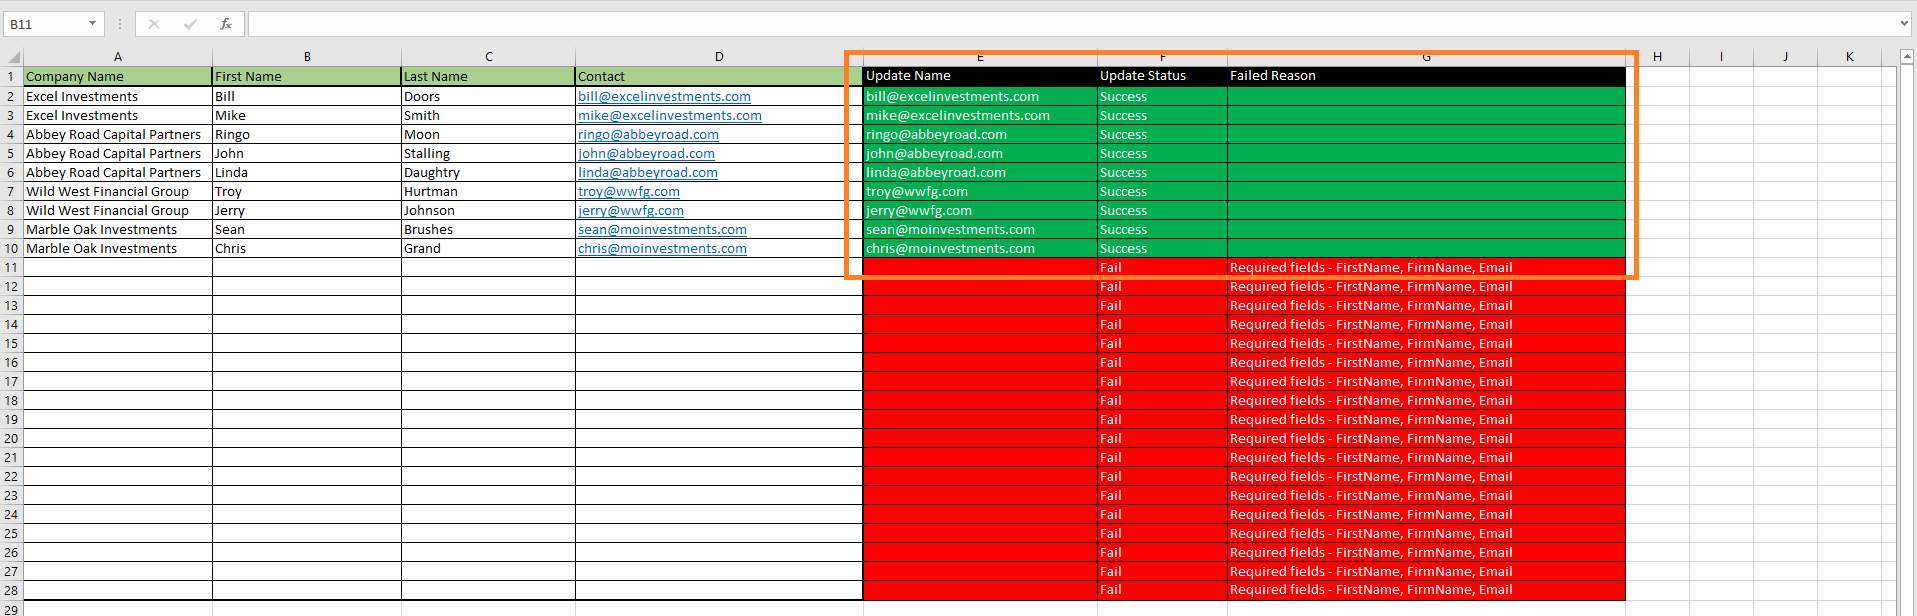Select the Fail cell in row 11
The image size is (1917, 616).
1162,267
